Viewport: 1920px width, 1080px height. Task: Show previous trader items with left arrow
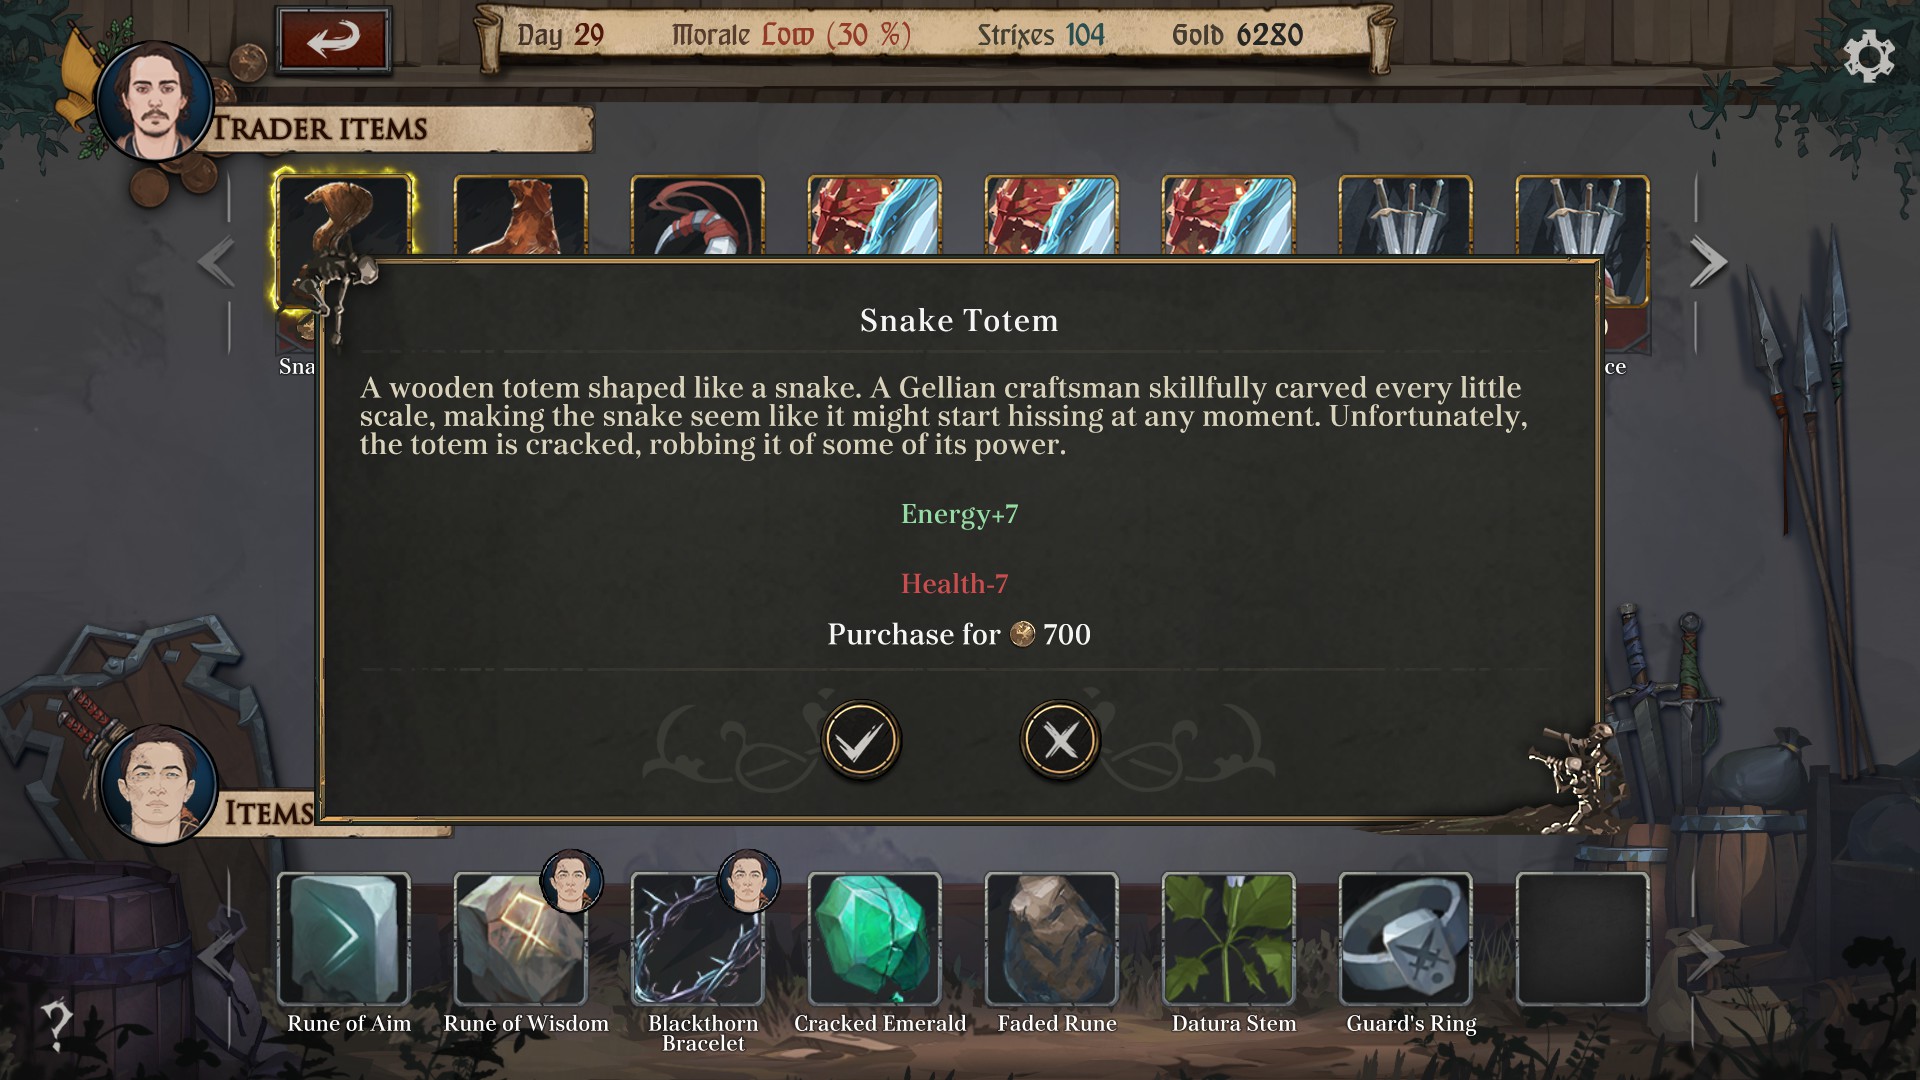(216, 262)
